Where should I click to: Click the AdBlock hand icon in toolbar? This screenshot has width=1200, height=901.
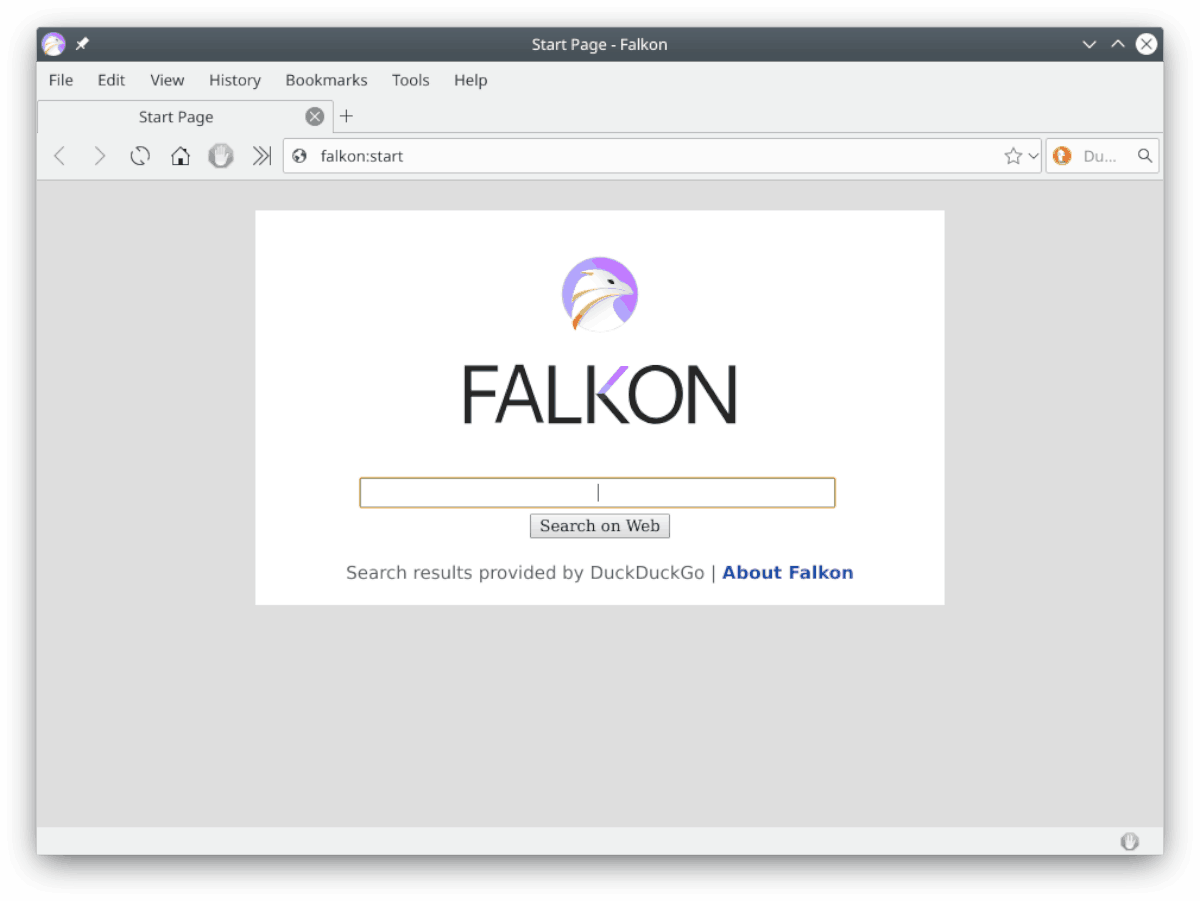[x=221, y=156]
